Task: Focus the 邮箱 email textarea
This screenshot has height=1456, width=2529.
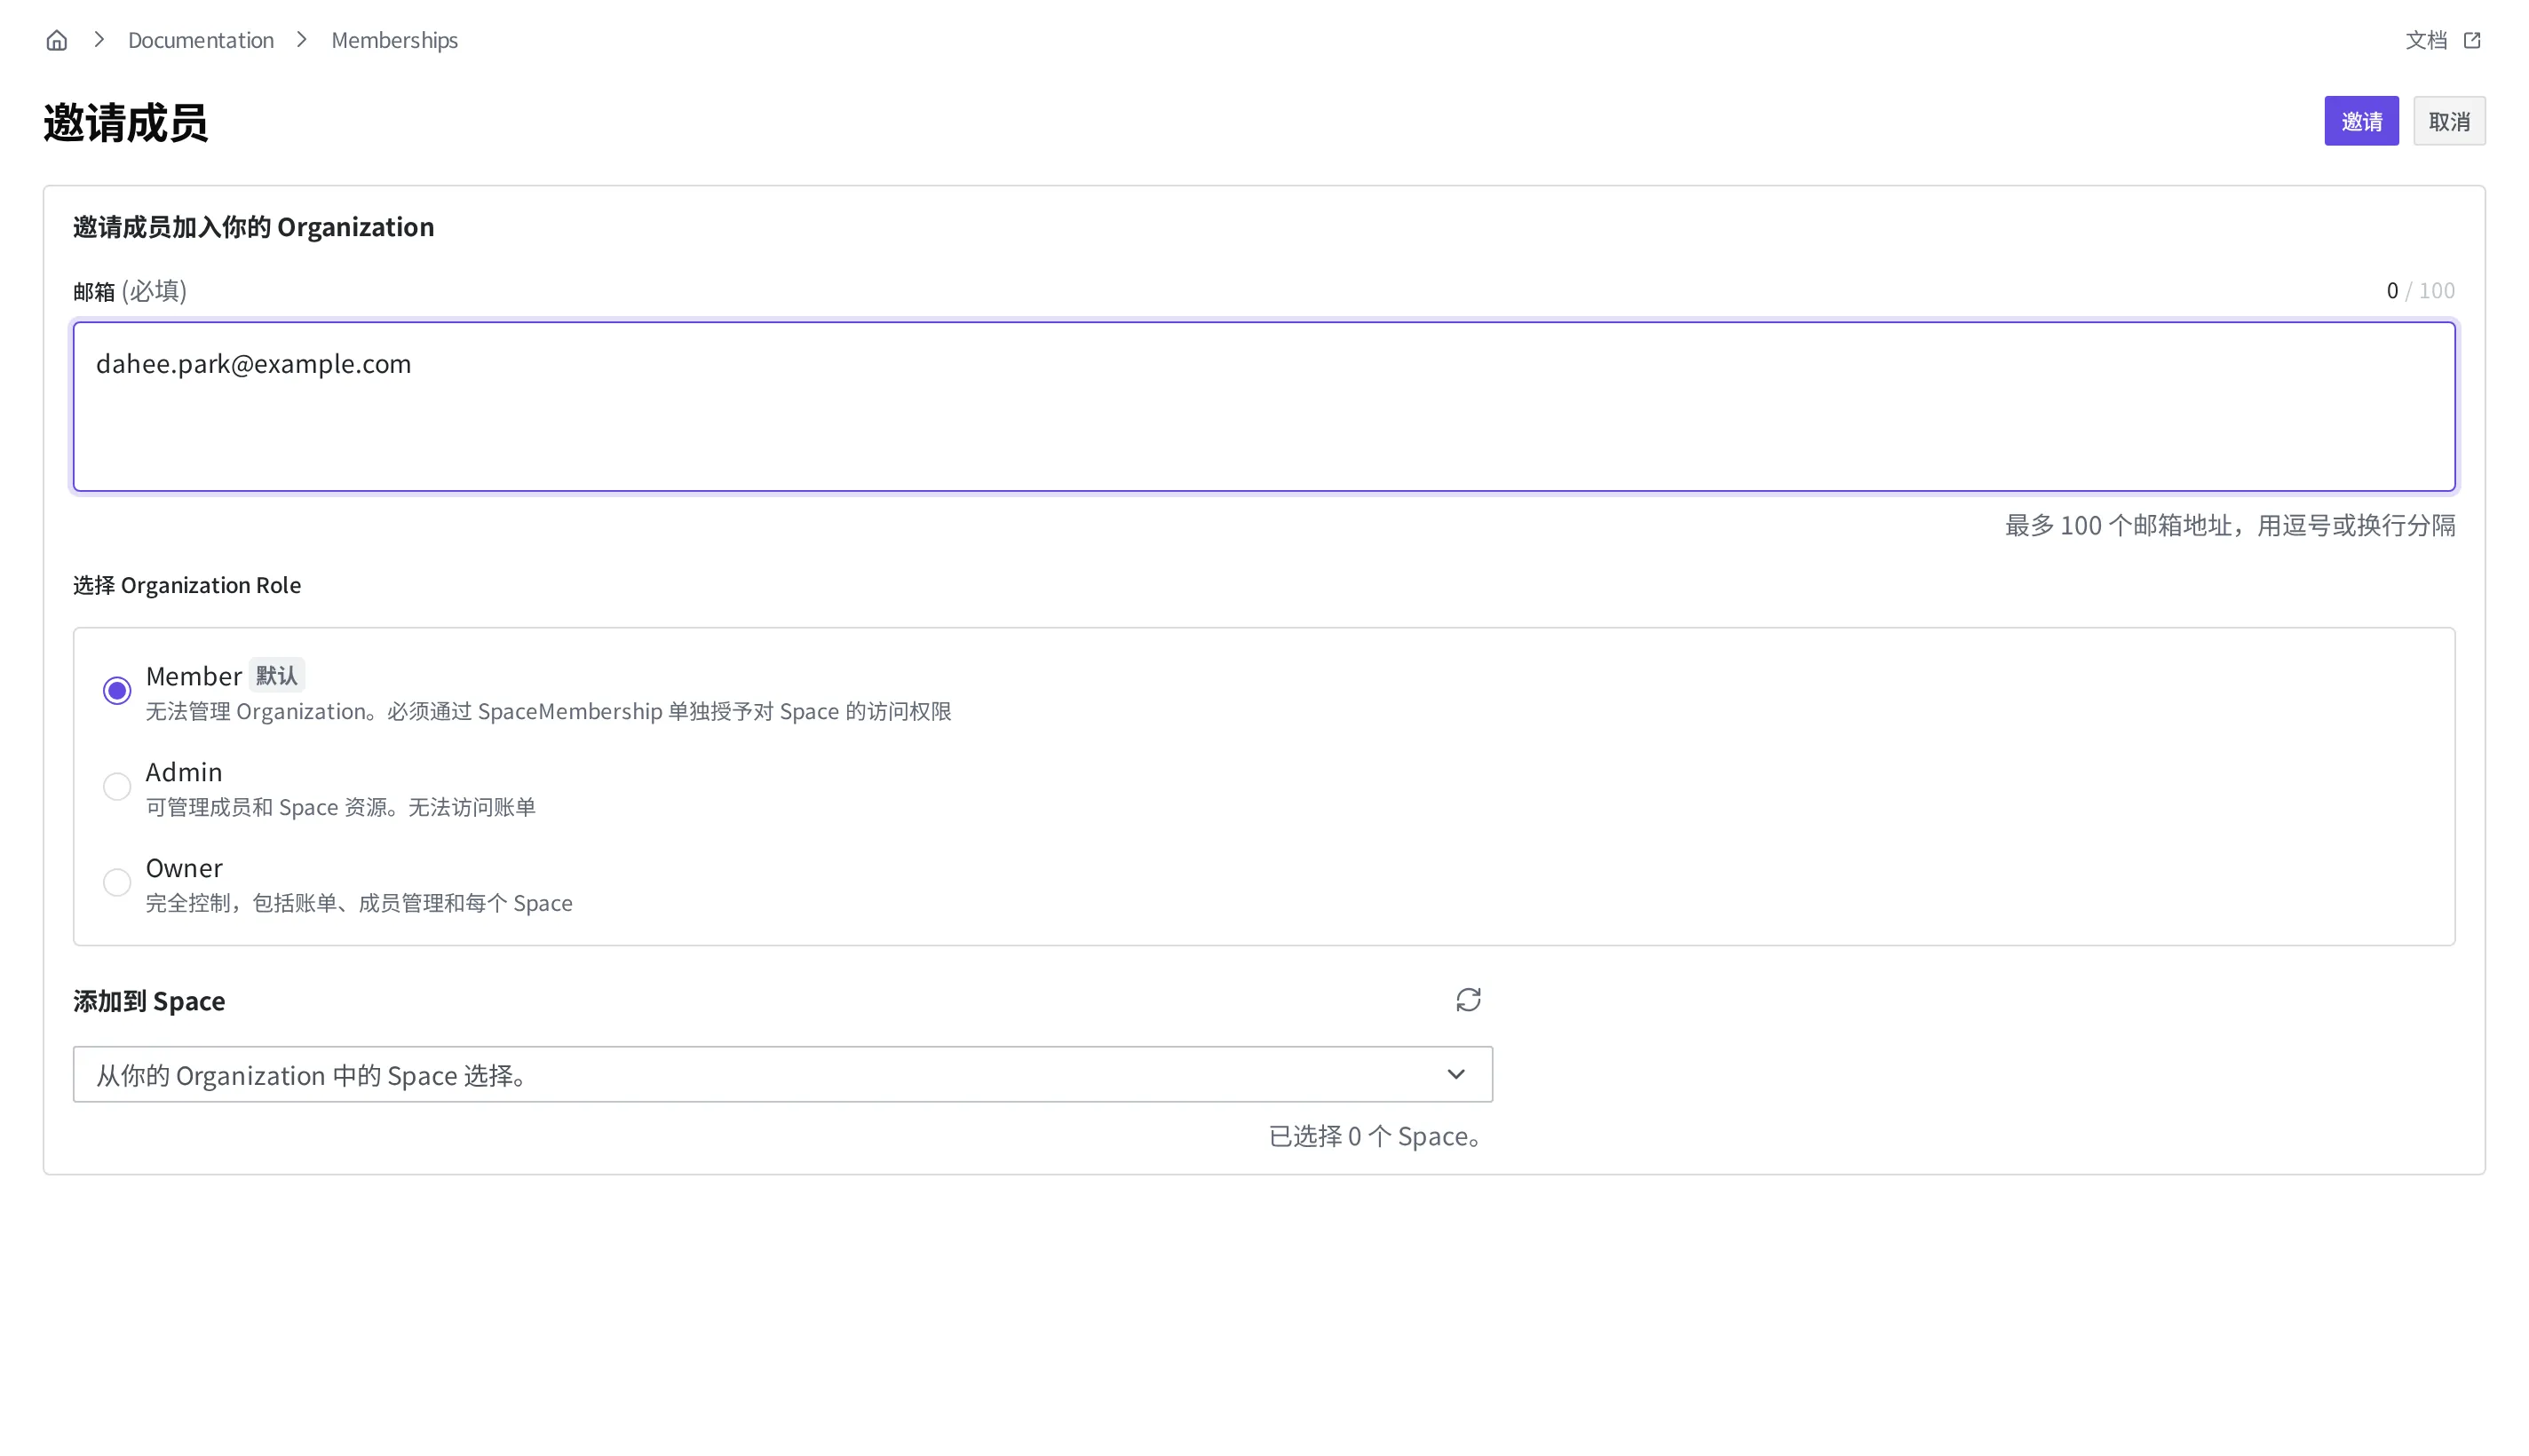Action: coord(1264,406)
